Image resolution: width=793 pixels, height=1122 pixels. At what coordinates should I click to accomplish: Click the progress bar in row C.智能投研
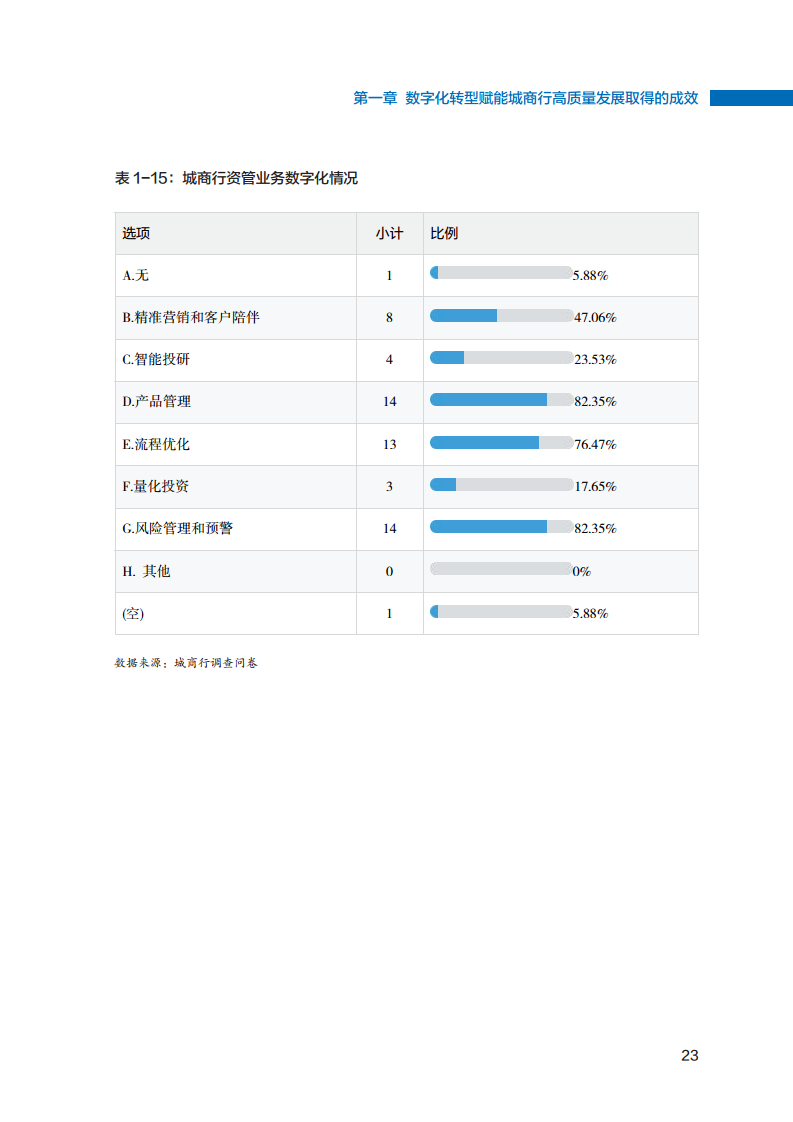point(501,358)
